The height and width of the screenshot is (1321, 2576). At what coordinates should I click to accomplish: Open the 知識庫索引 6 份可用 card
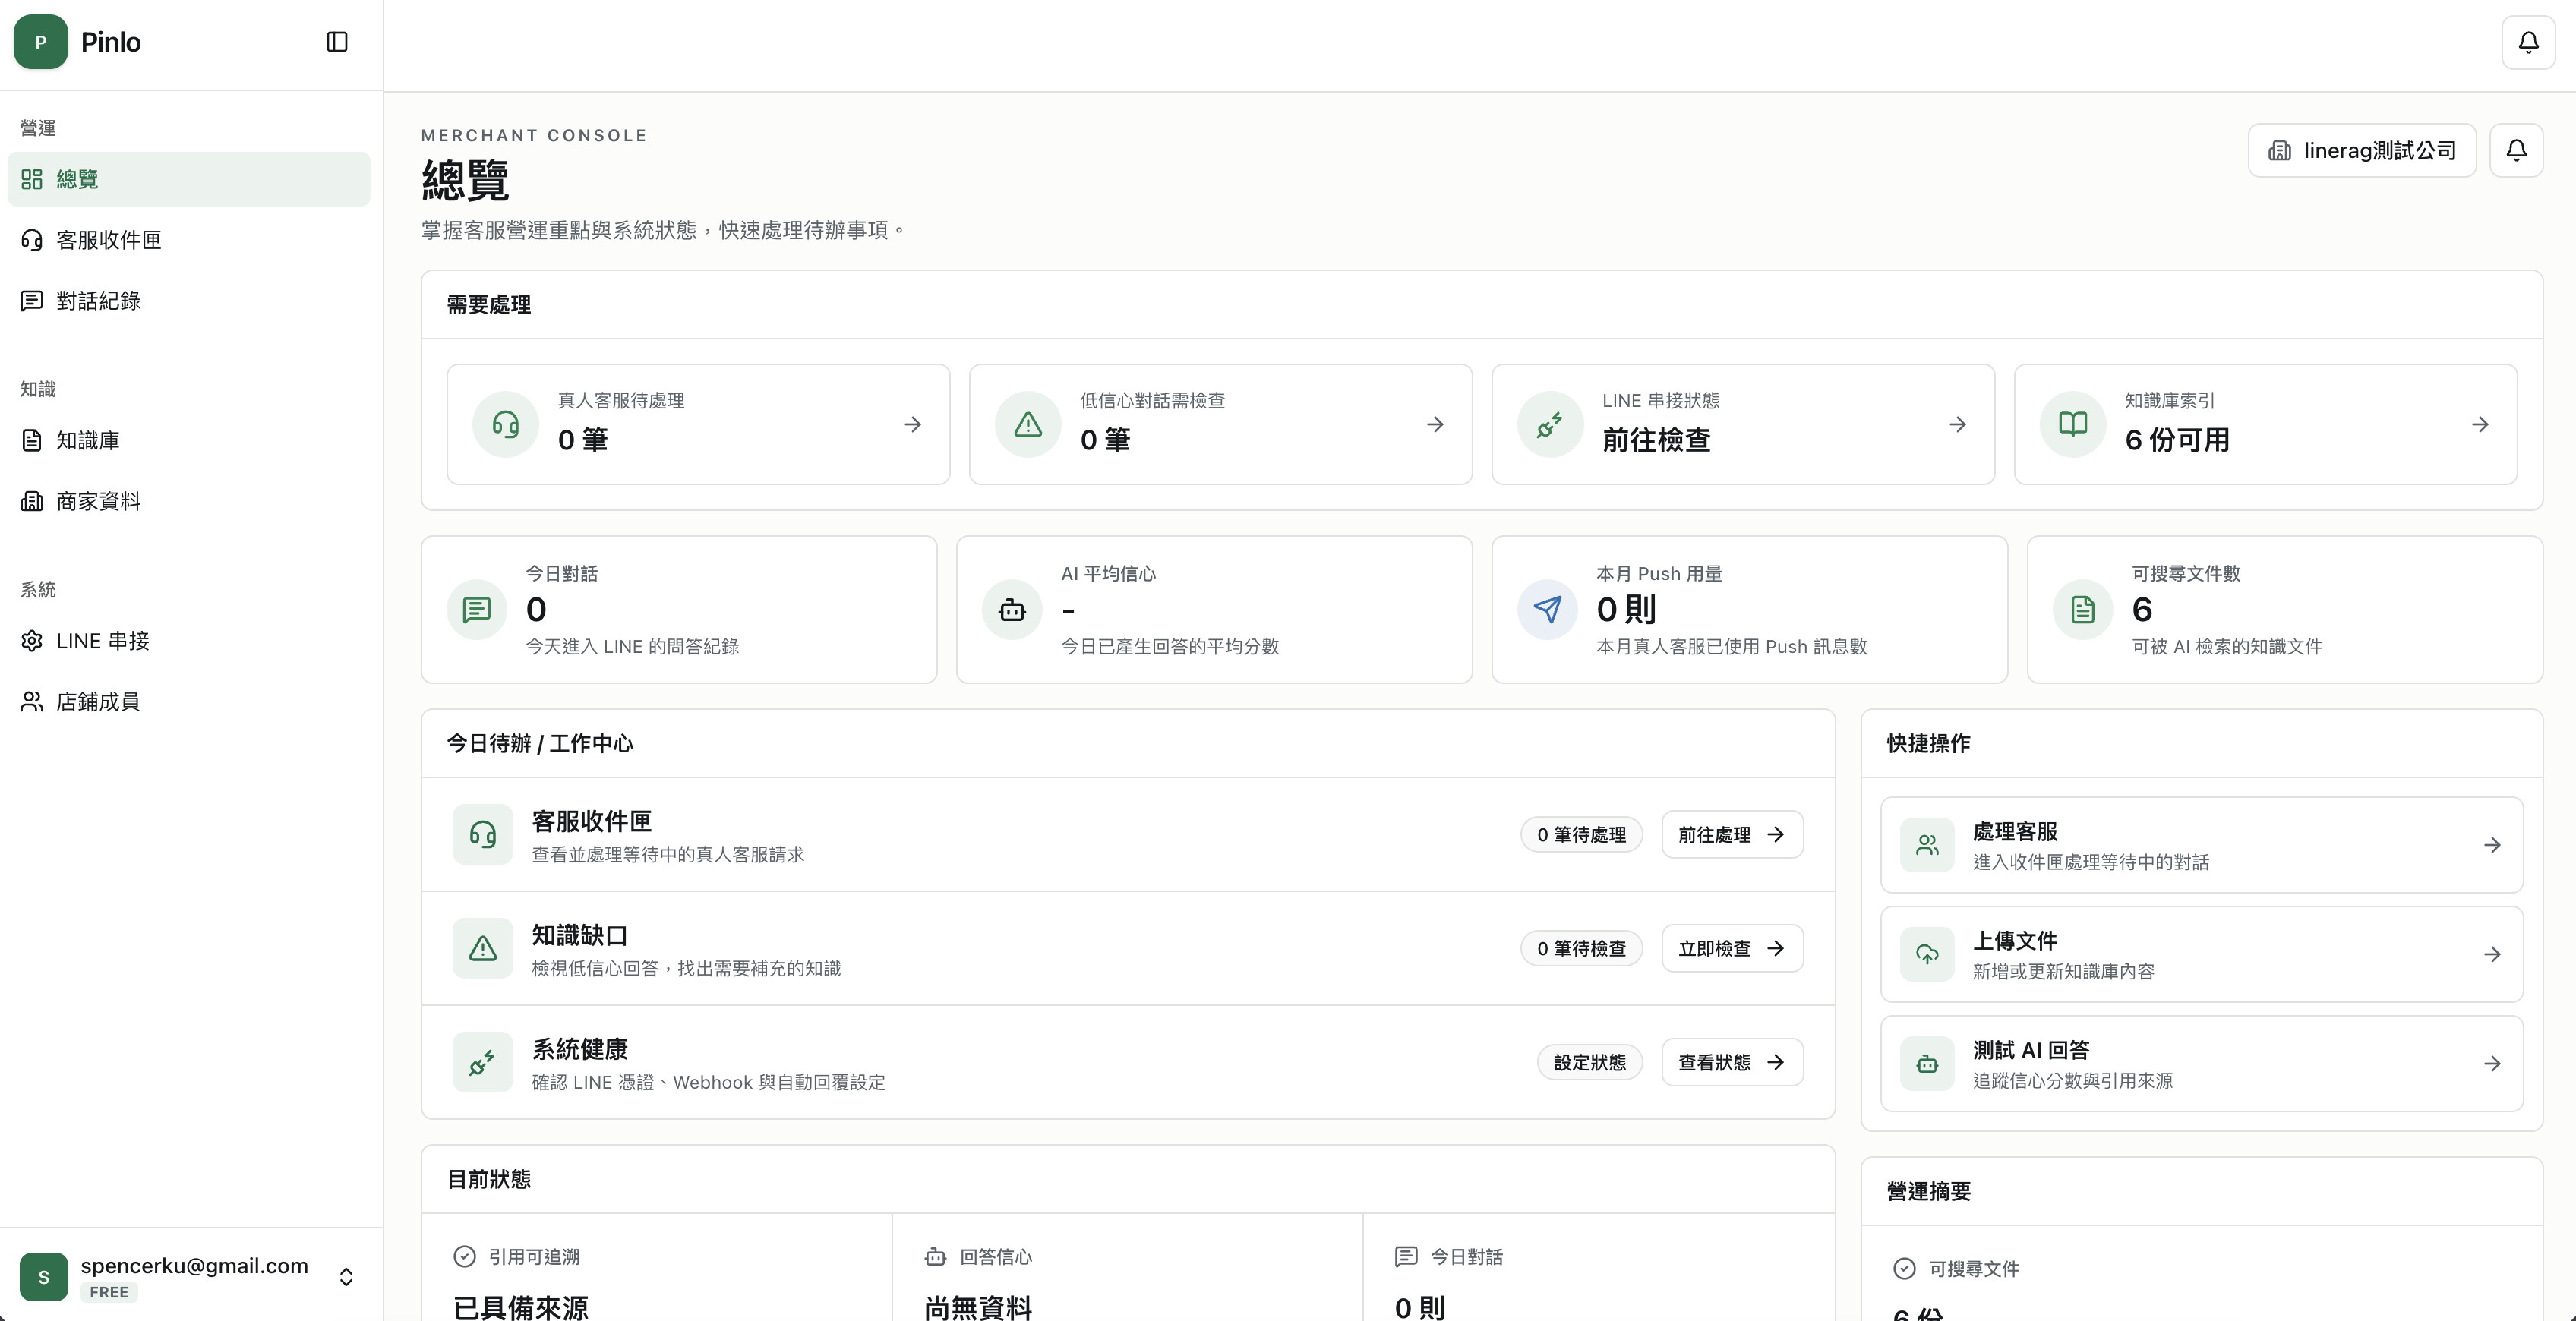[2265, 424]
